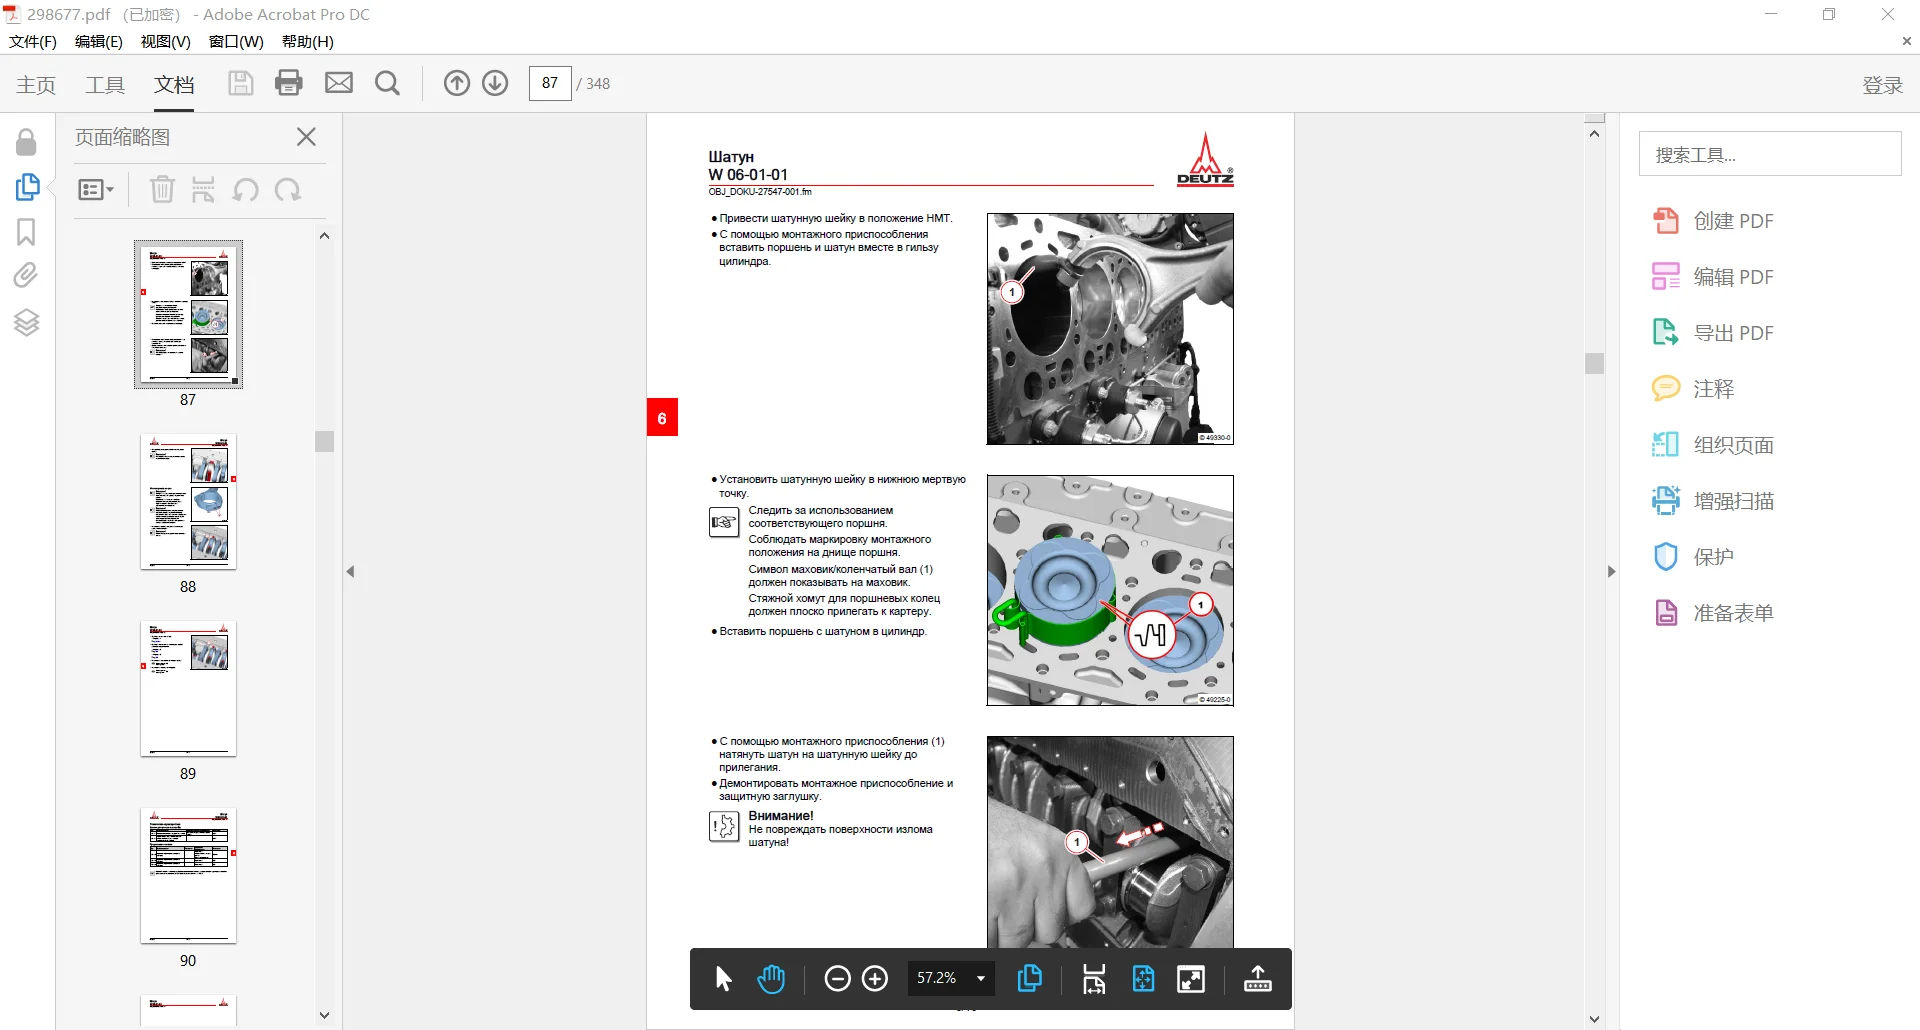The image size is (1920, 1030).
Task: Delete selected page with trash icon
Action: coord(162,189)
